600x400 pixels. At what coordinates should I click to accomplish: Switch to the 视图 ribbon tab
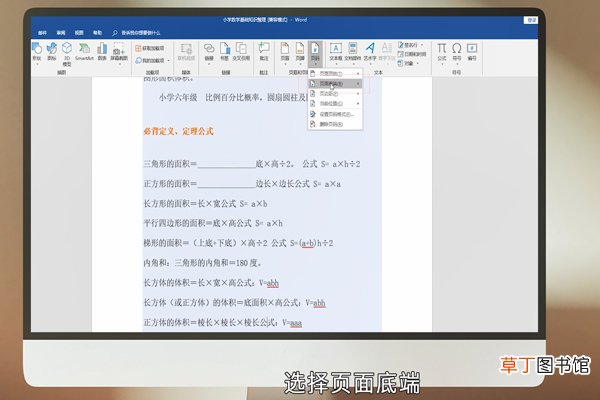[79, 33]
